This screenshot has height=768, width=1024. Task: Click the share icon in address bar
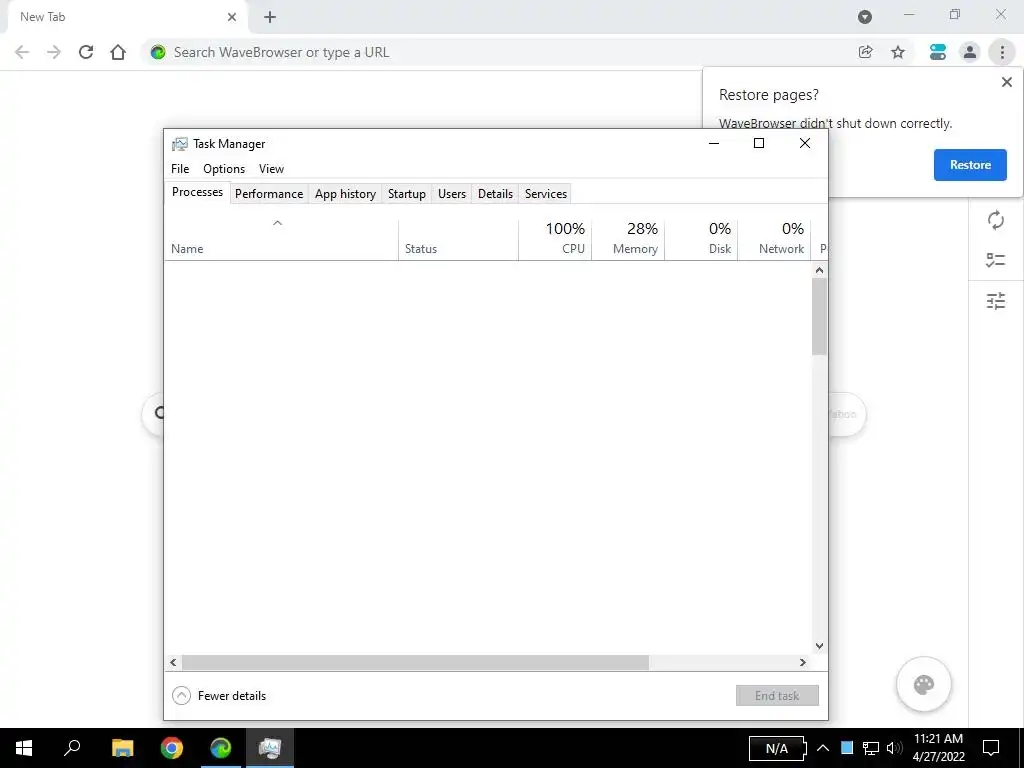coord(865,52)
